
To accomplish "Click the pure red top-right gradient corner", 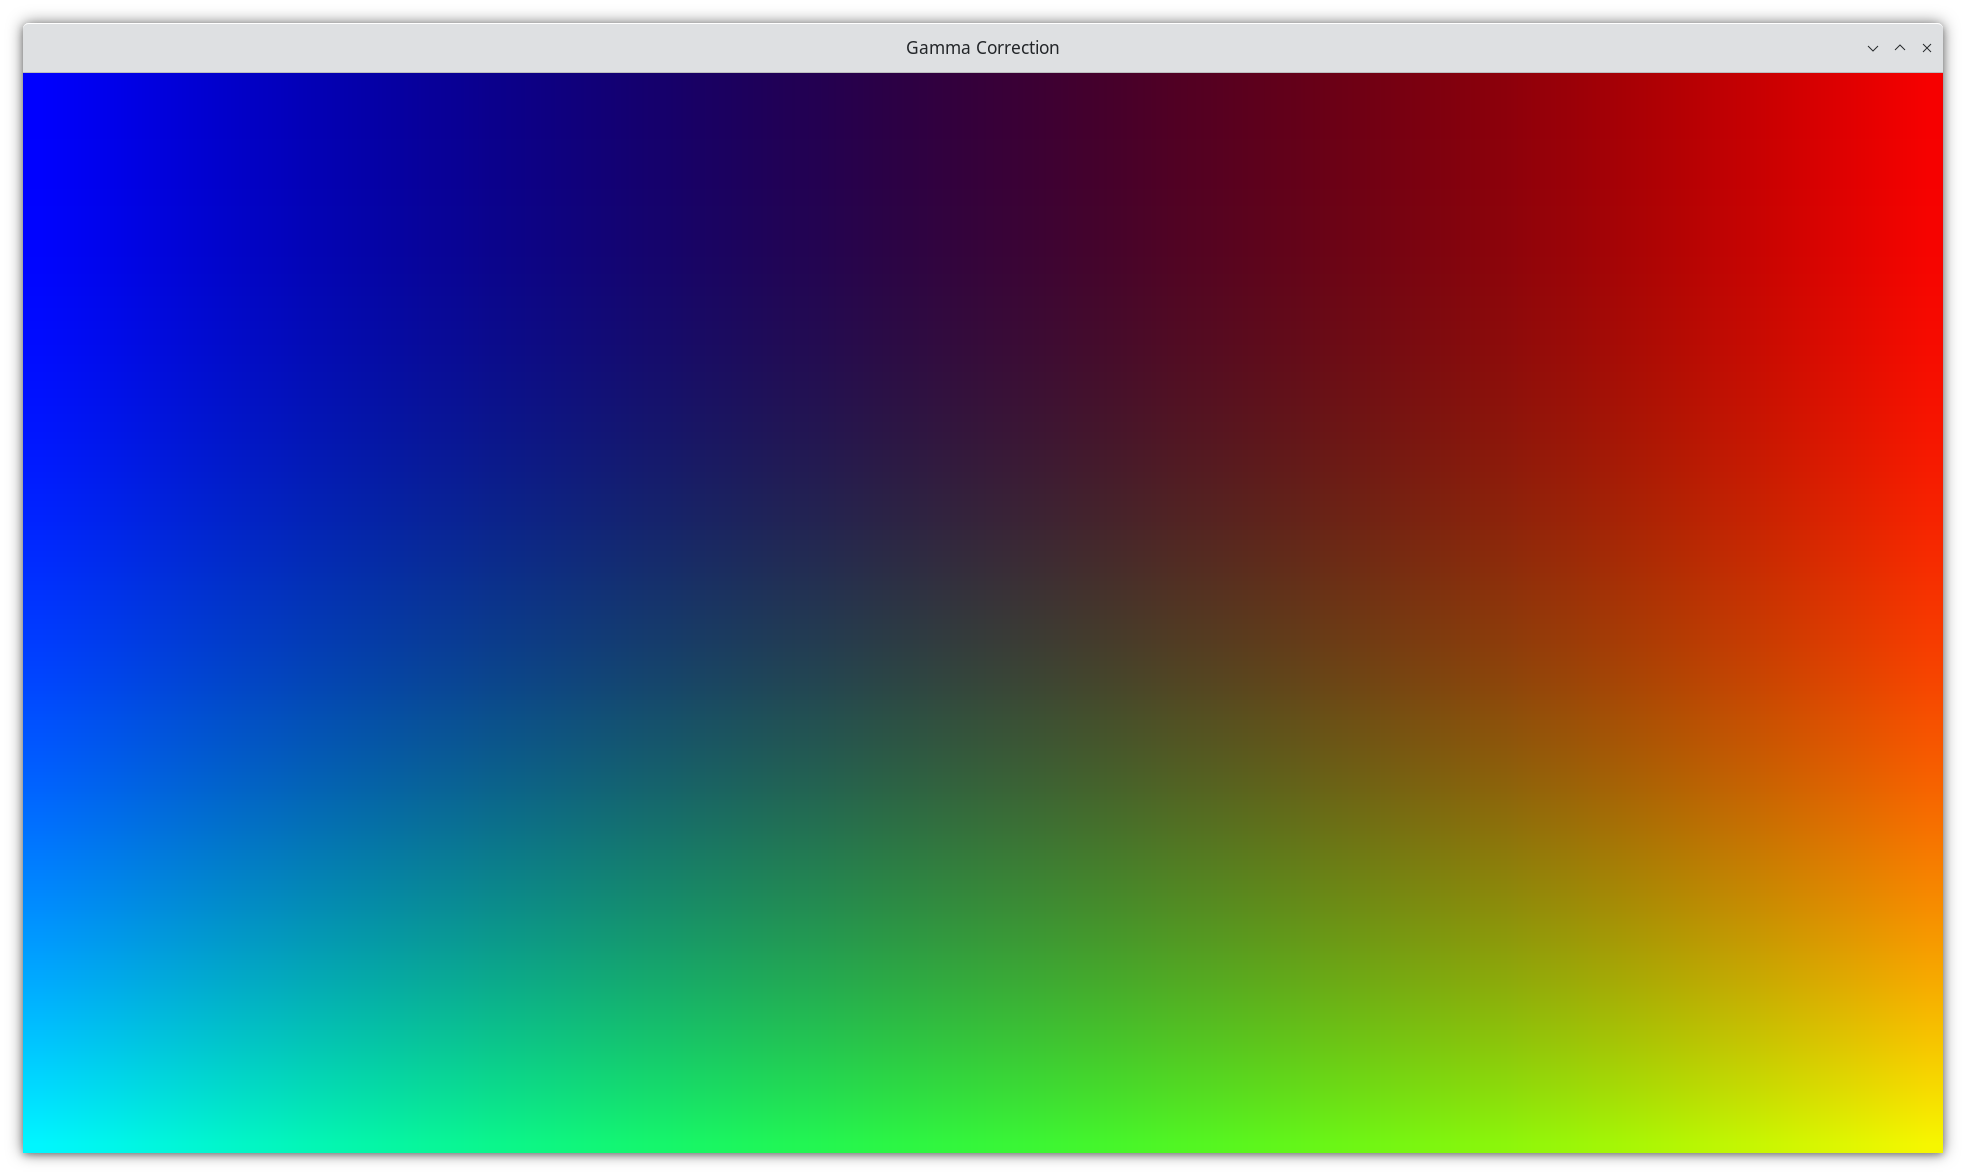I will click(1925, 90).
